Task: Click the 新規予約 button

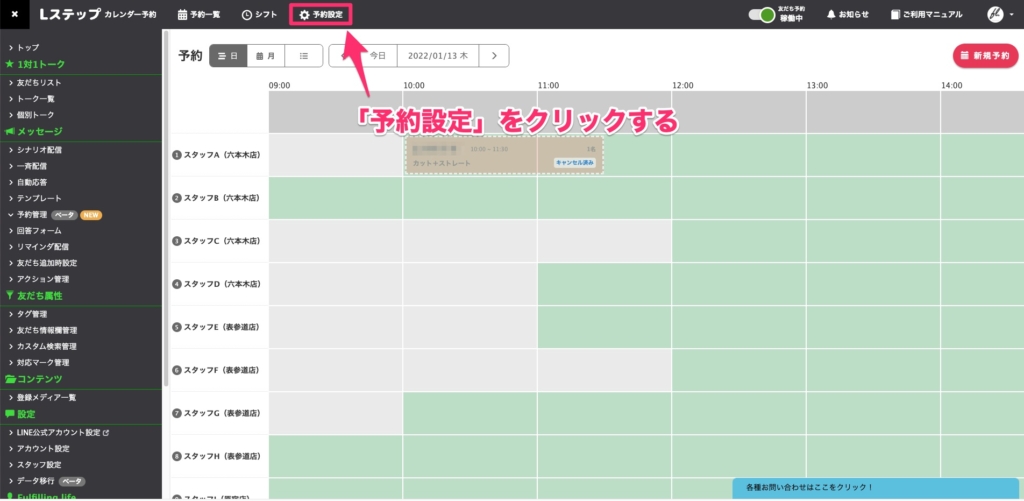Action: click(x=986, y=56)
